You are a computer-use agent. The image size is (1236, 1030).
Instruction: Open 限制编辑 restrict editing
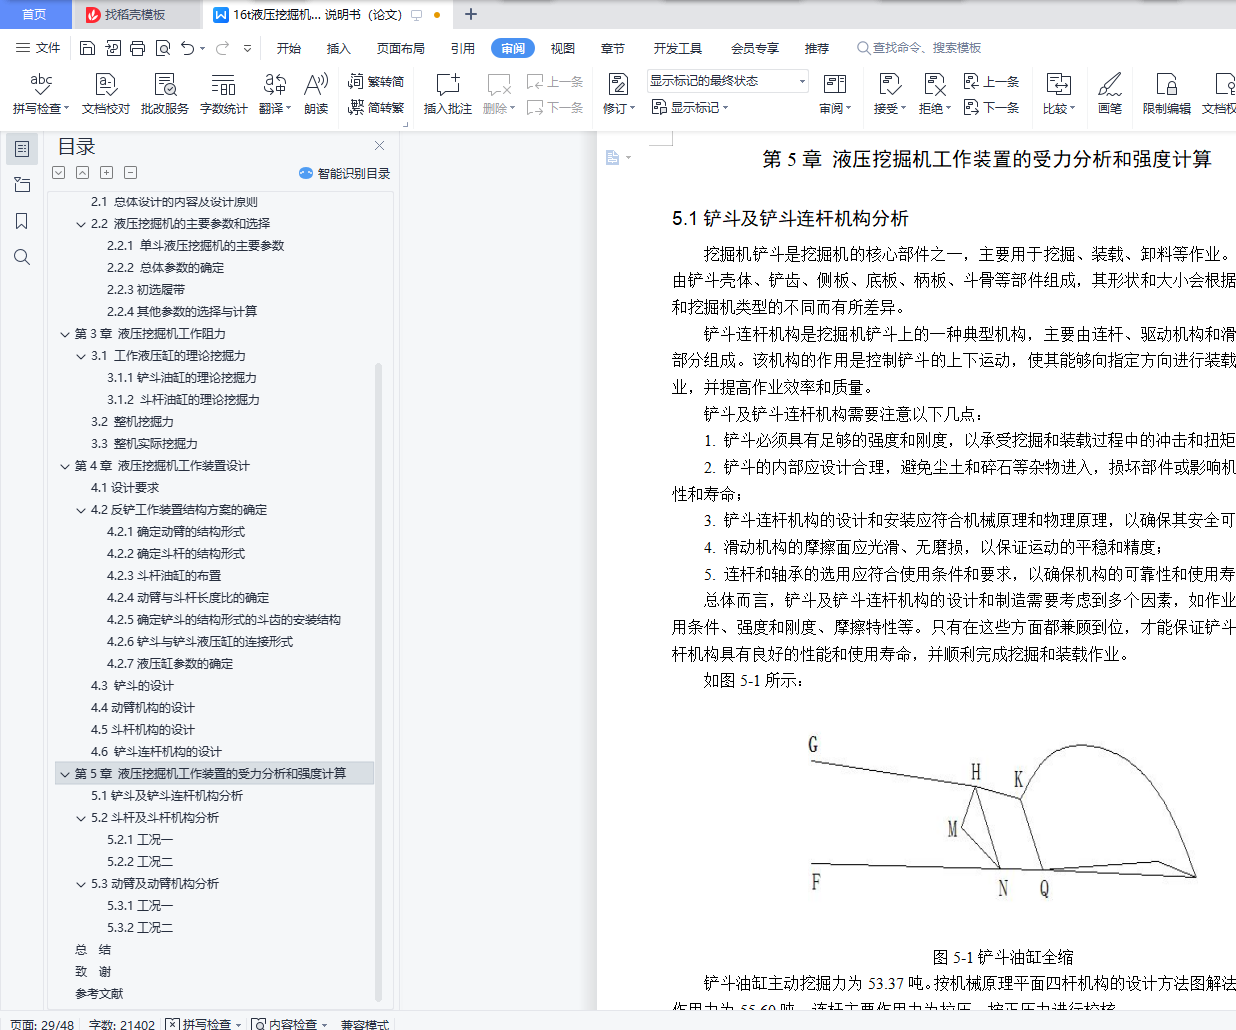coord(1167,94)
